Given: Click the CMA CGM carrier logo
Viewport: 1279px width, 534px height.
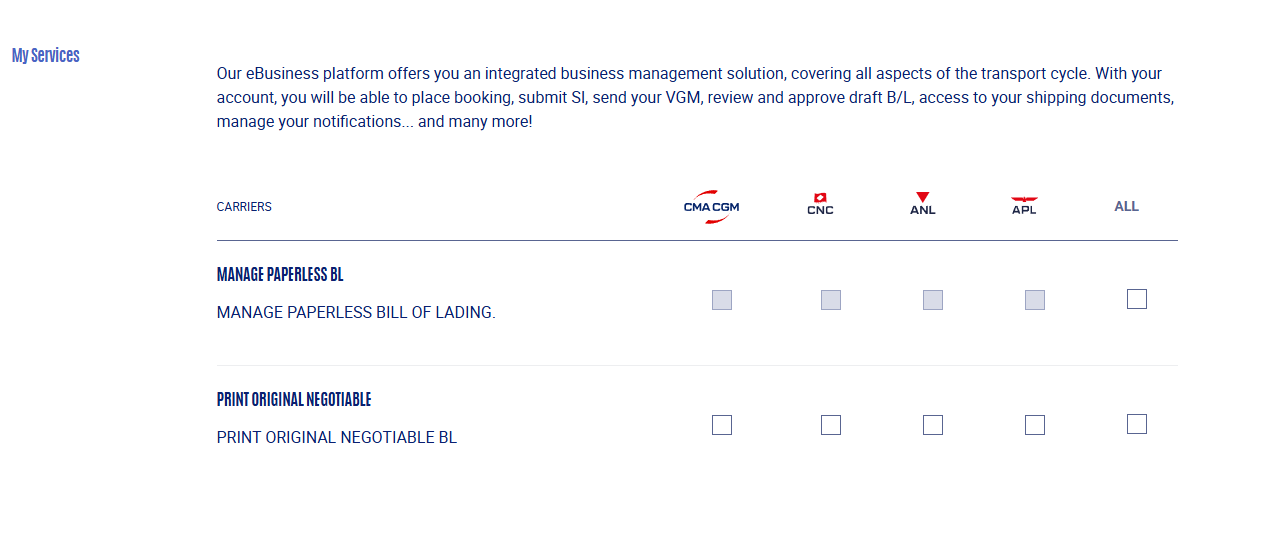Looking at the screenshot, I should click(x=712, y=207).
